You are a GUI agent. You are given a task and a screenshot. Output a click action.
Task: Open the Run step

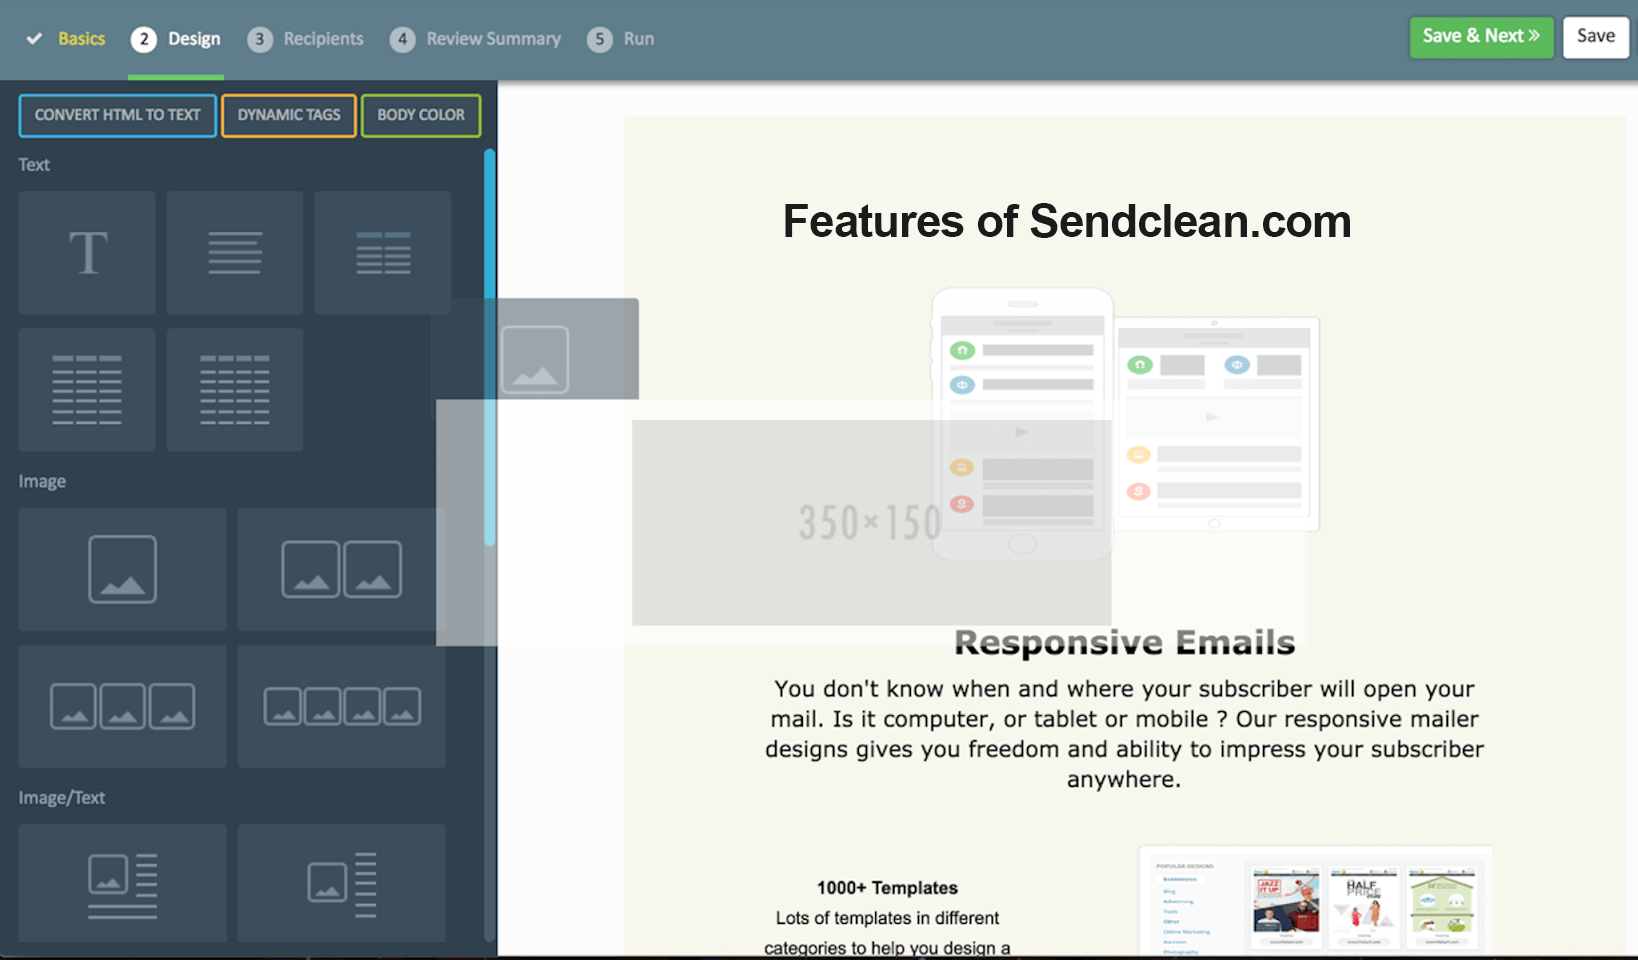coord(621,39)
